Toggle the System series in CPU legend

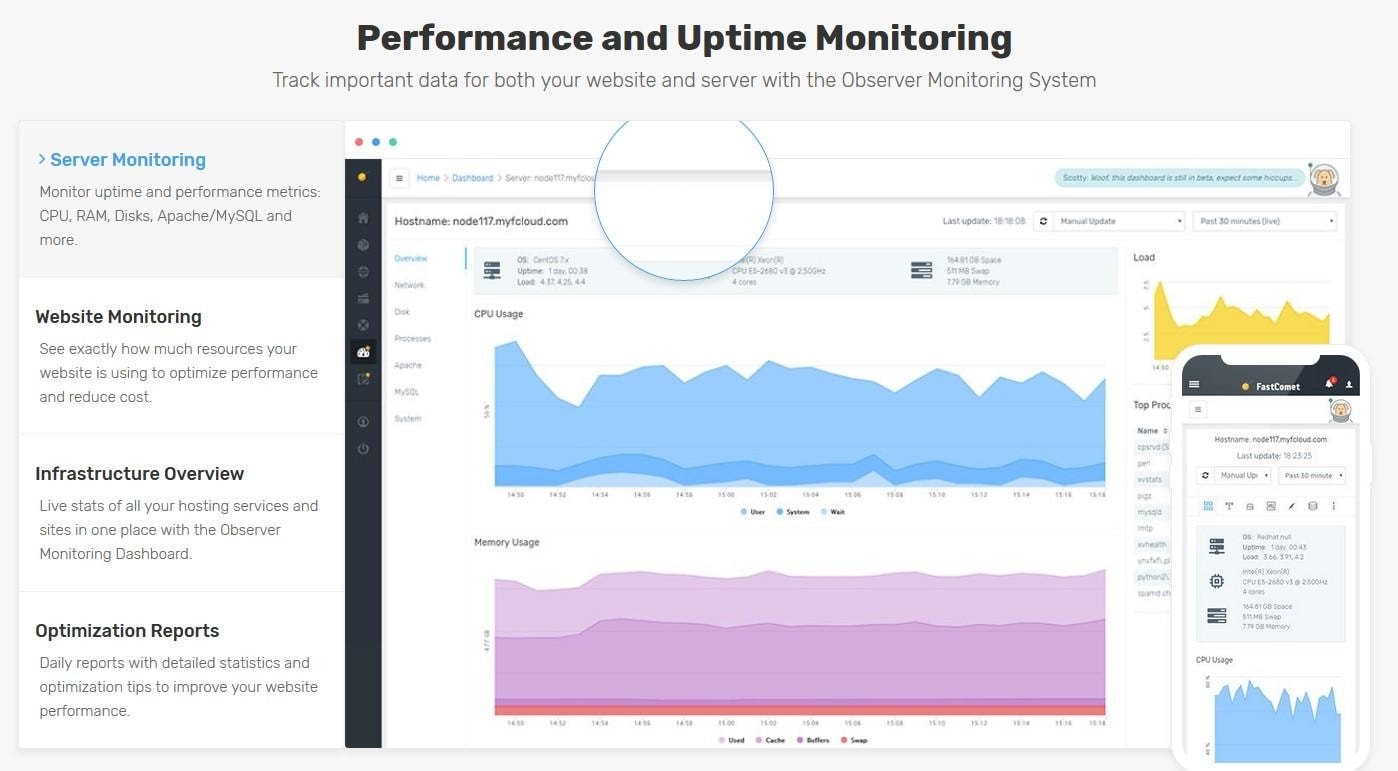click(793, 512)
